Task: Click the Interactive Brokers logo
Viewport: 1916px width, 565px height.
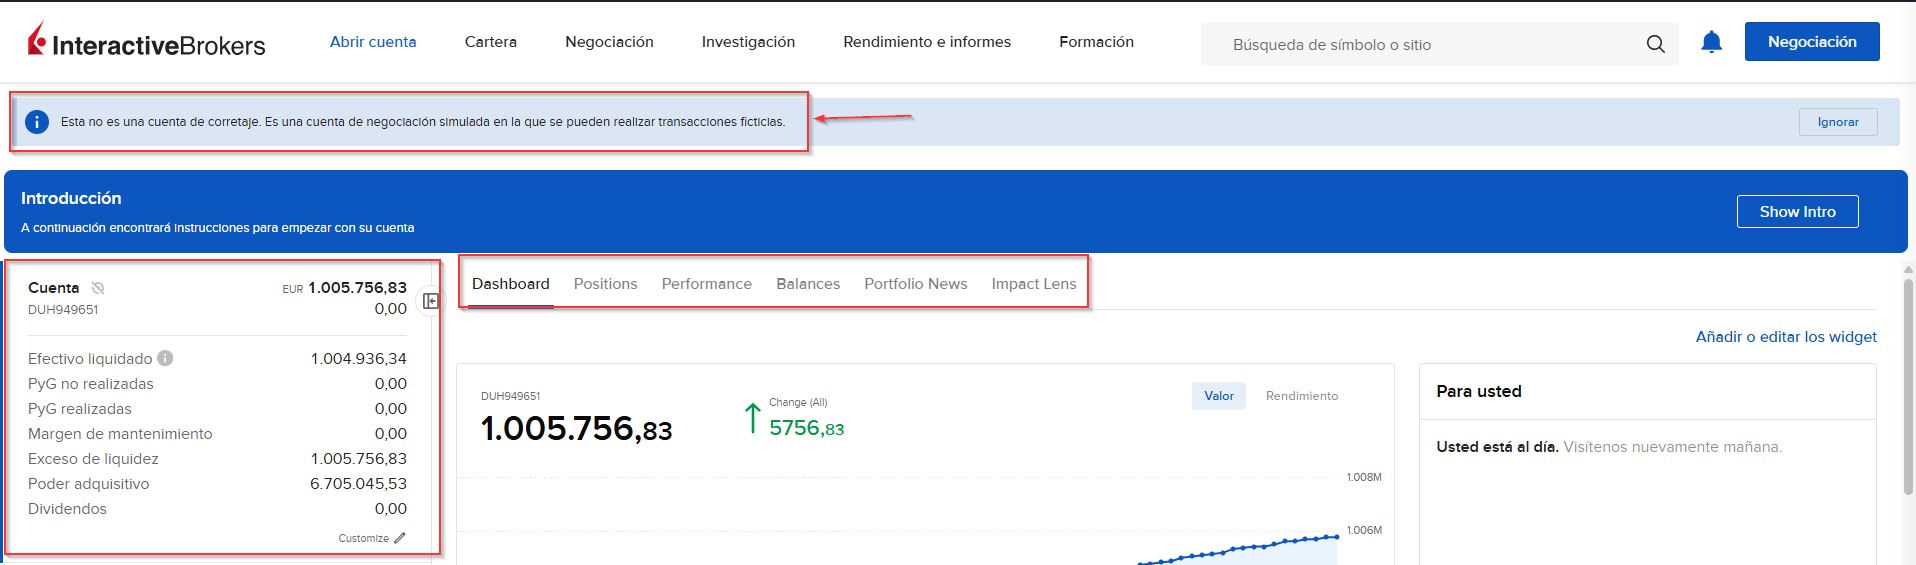Action: tap(146, 42)
